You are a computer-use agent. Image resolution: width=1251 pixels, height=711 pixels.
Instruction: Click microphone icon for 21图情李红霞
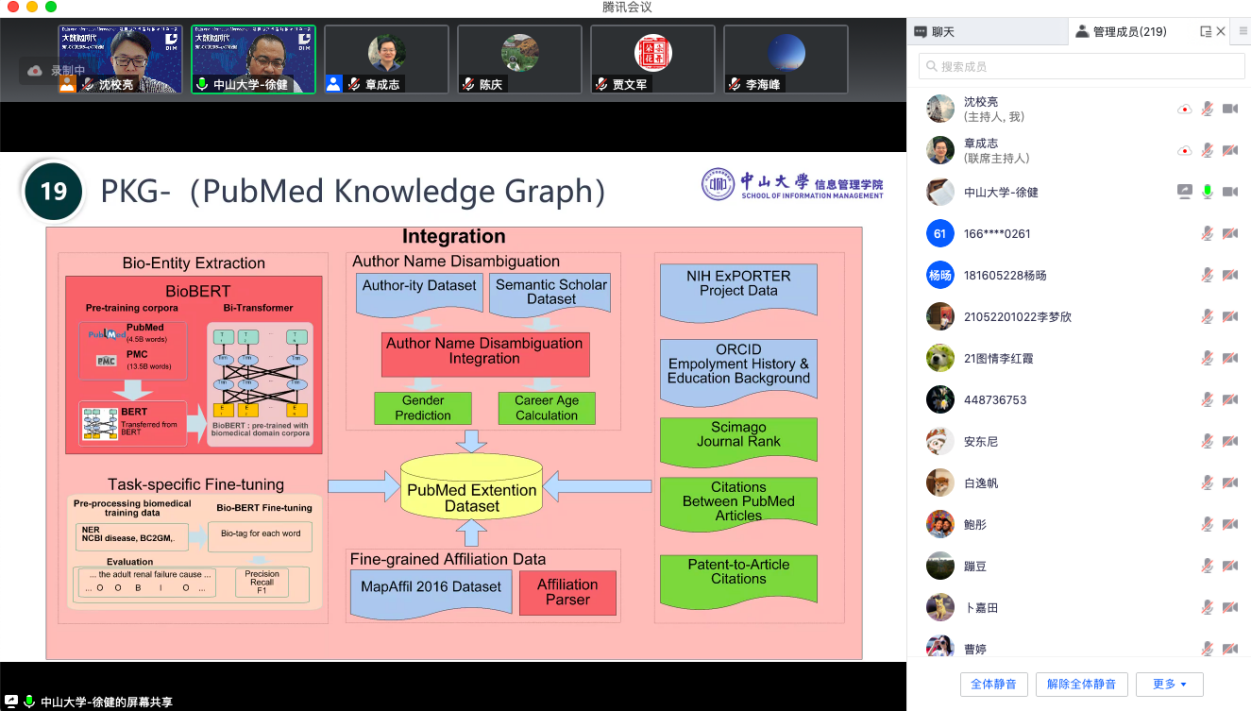(1208, 358)
